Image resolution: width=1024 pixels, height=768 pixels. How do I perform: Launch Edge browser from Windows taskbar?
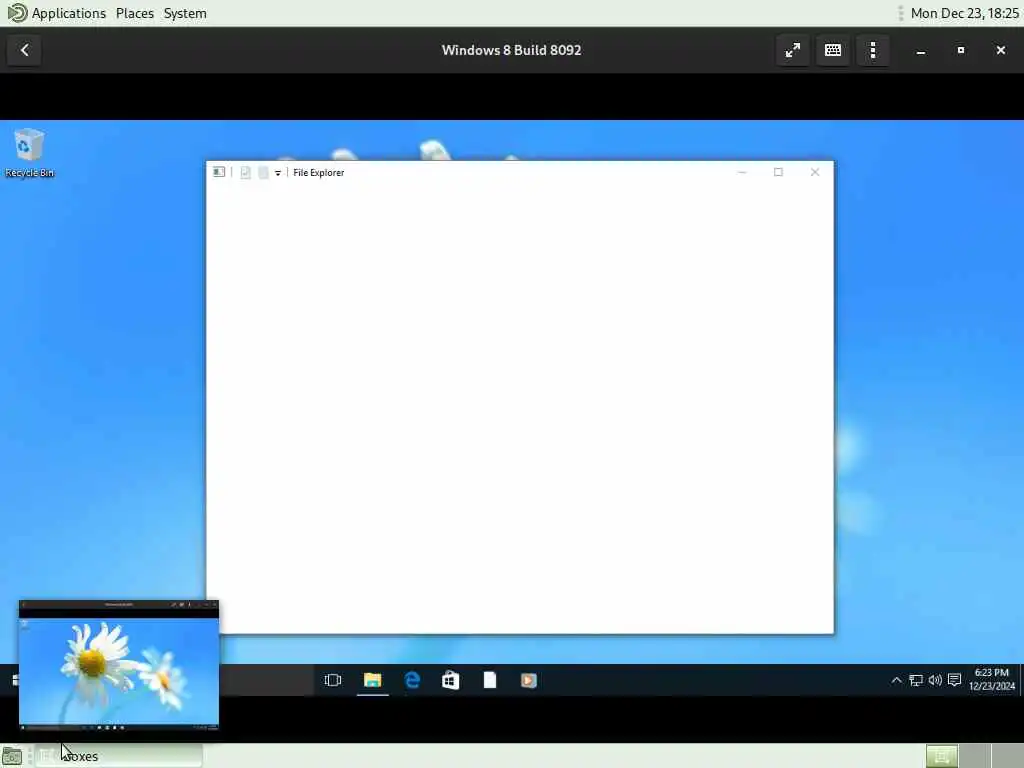coord(412,680)
